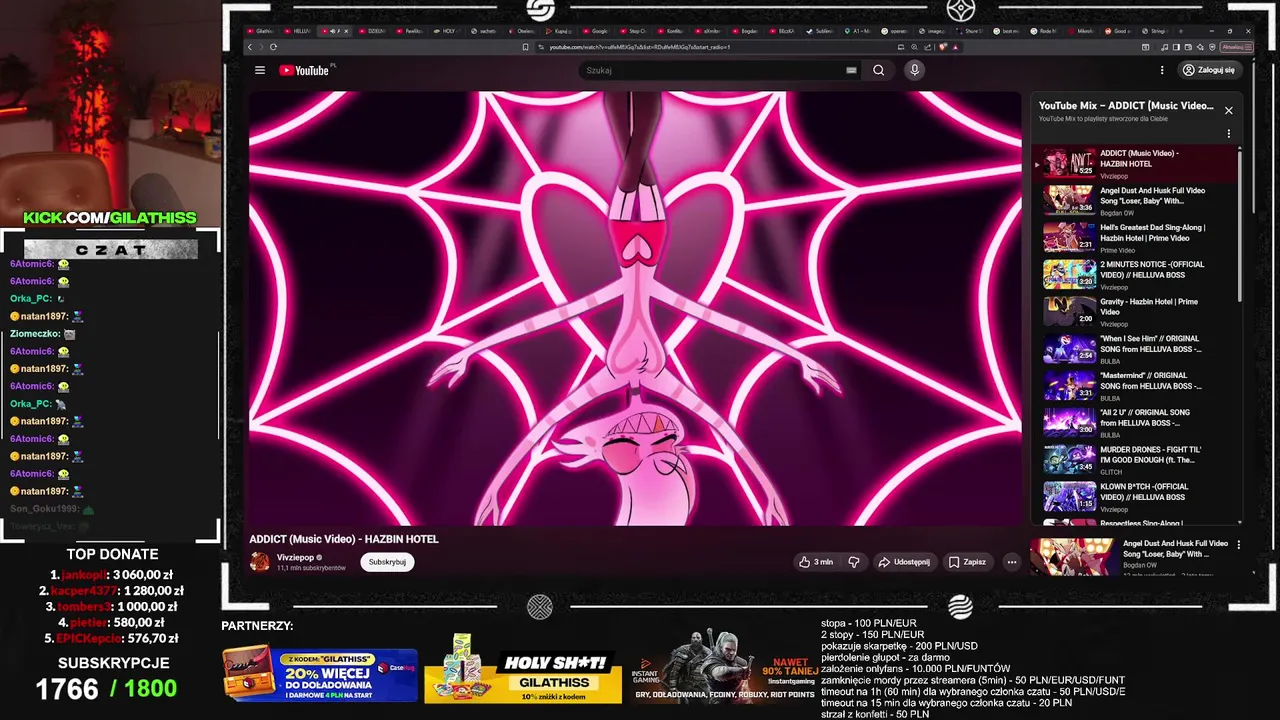Switch to the String browser tab
Viewport: 1280px width, 720px height.
click(1156, 31)
